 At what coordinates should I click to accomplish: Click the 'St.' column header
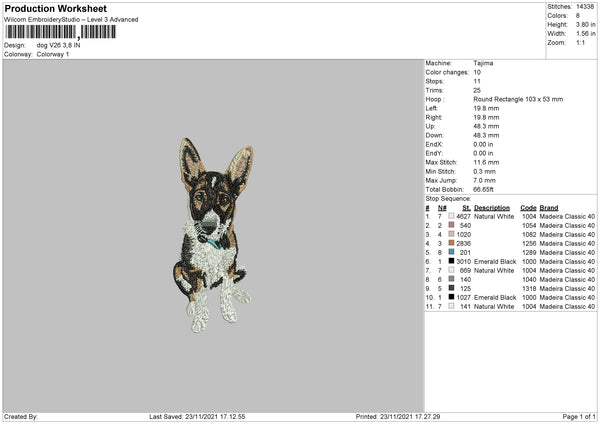466,208
